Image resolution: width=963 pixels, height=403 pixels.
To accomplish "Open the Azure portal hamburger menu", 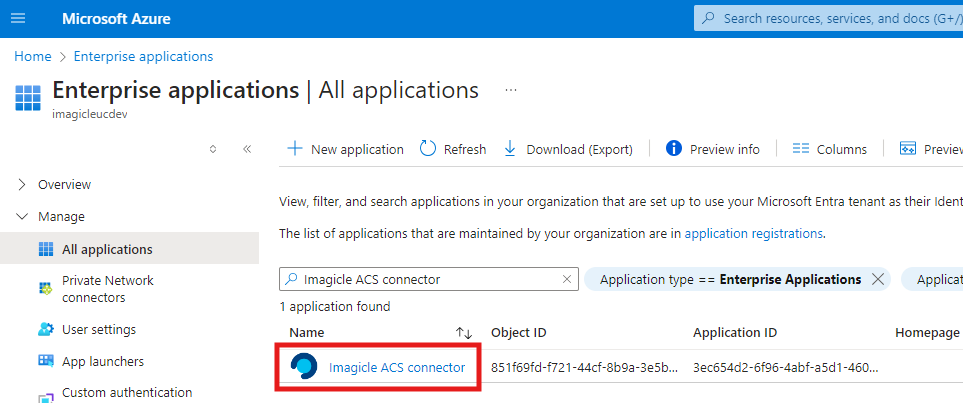I will [x=19, y=19].
